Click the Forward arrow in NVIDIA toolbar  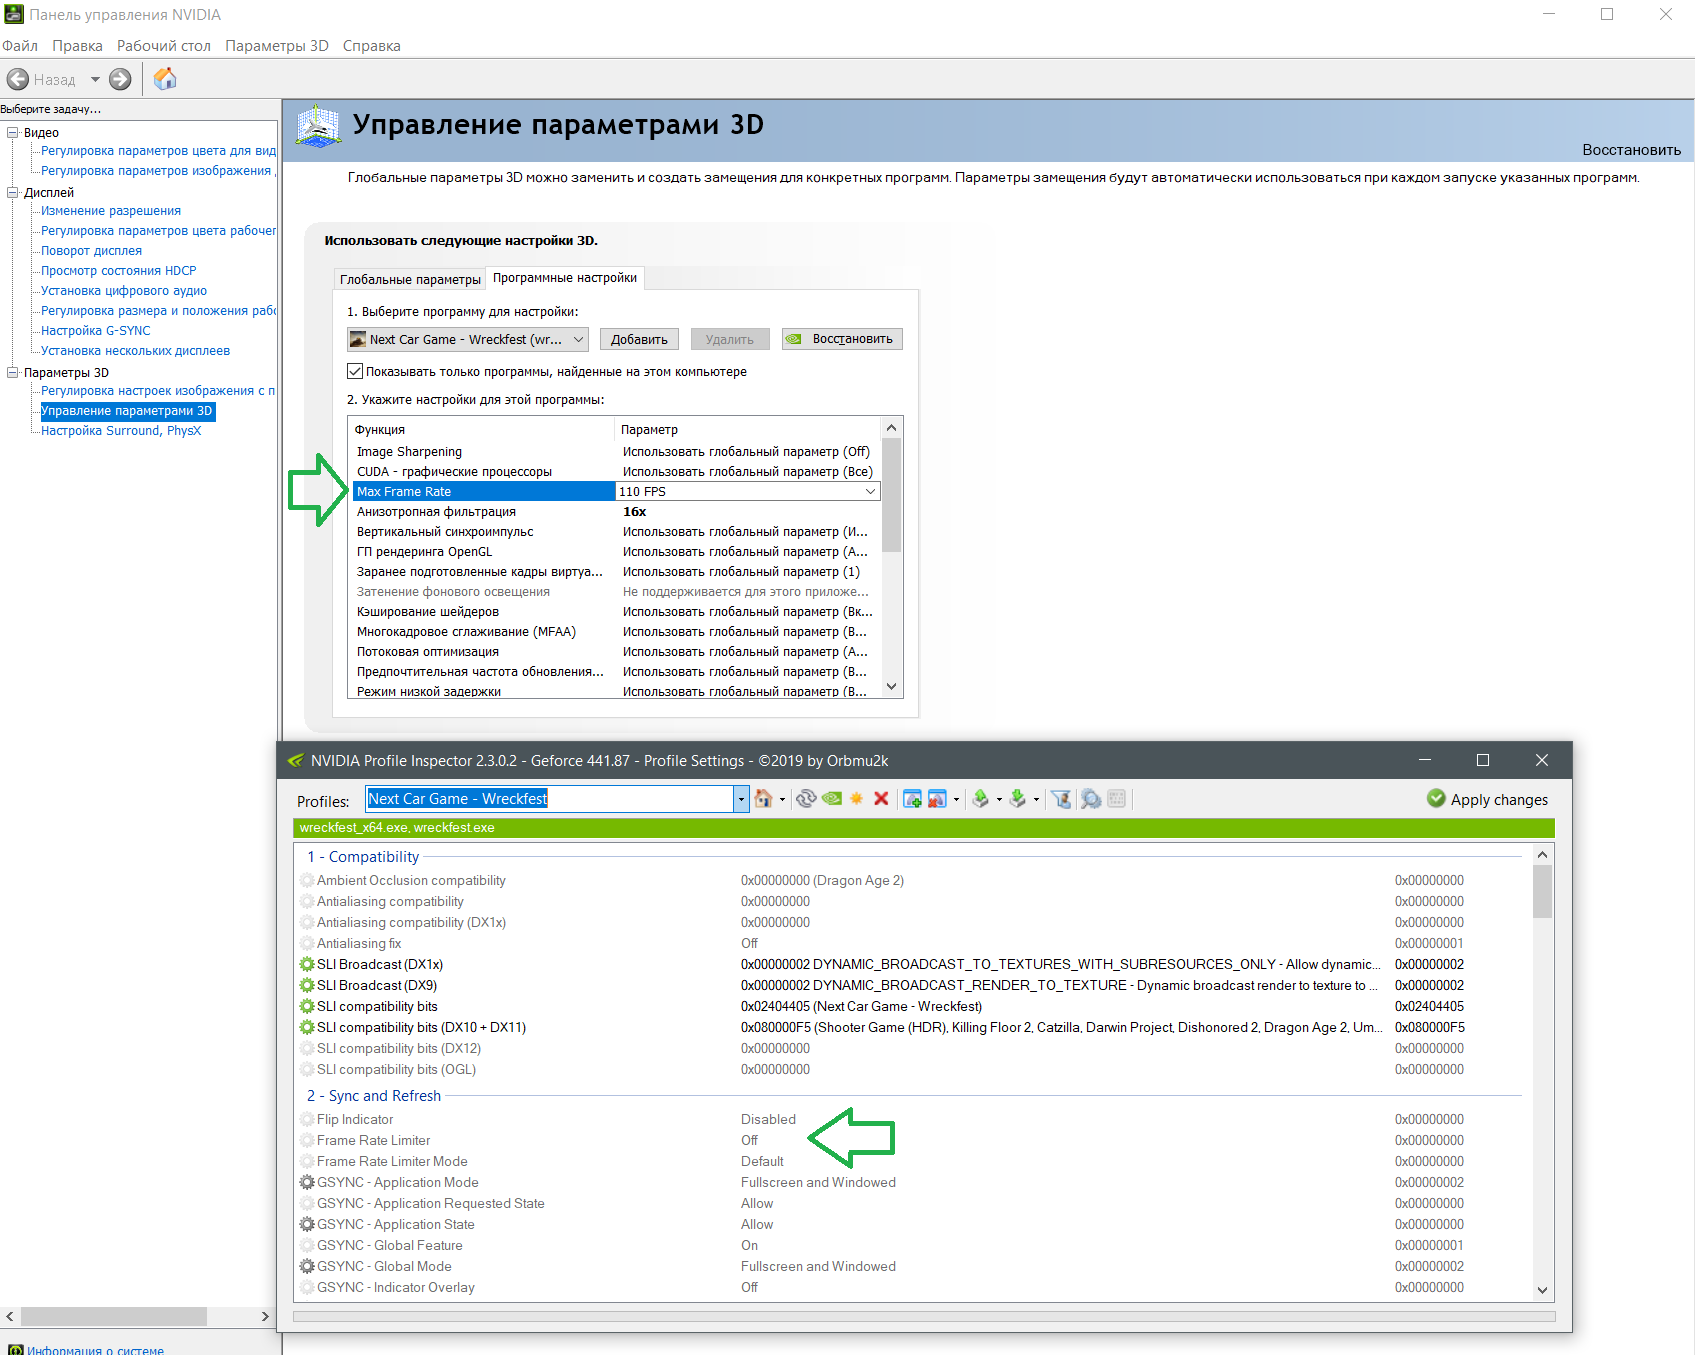click(120, 79)
